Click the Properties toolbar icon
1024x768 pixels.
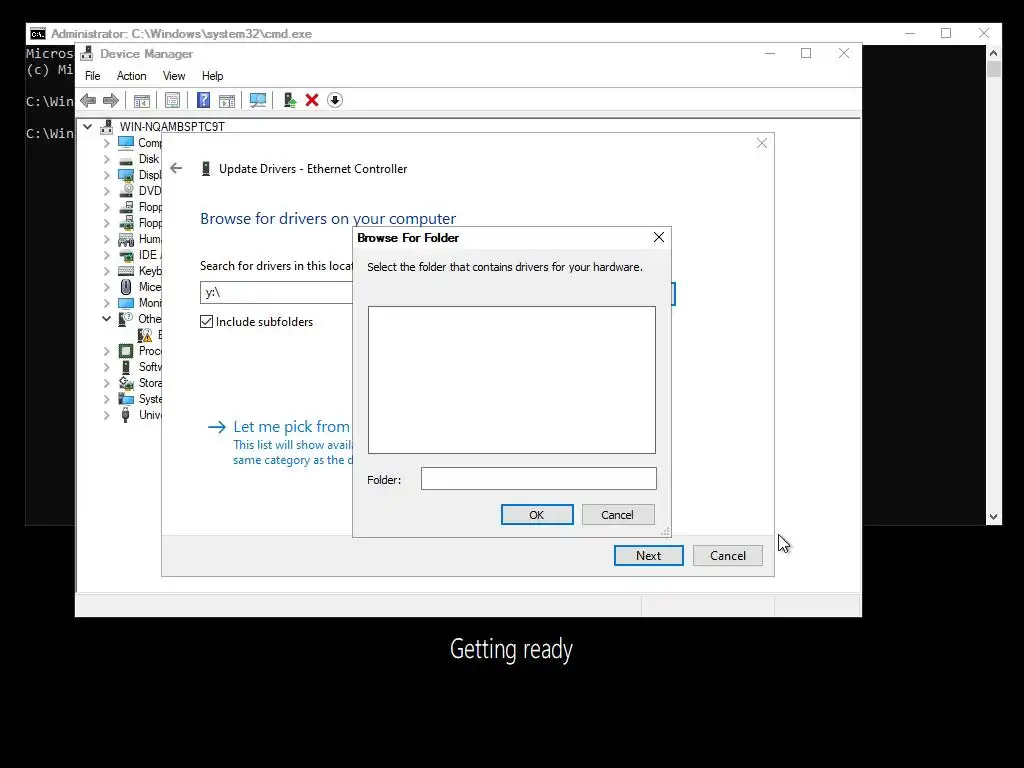pyautogui.click(x=172, y=101)
